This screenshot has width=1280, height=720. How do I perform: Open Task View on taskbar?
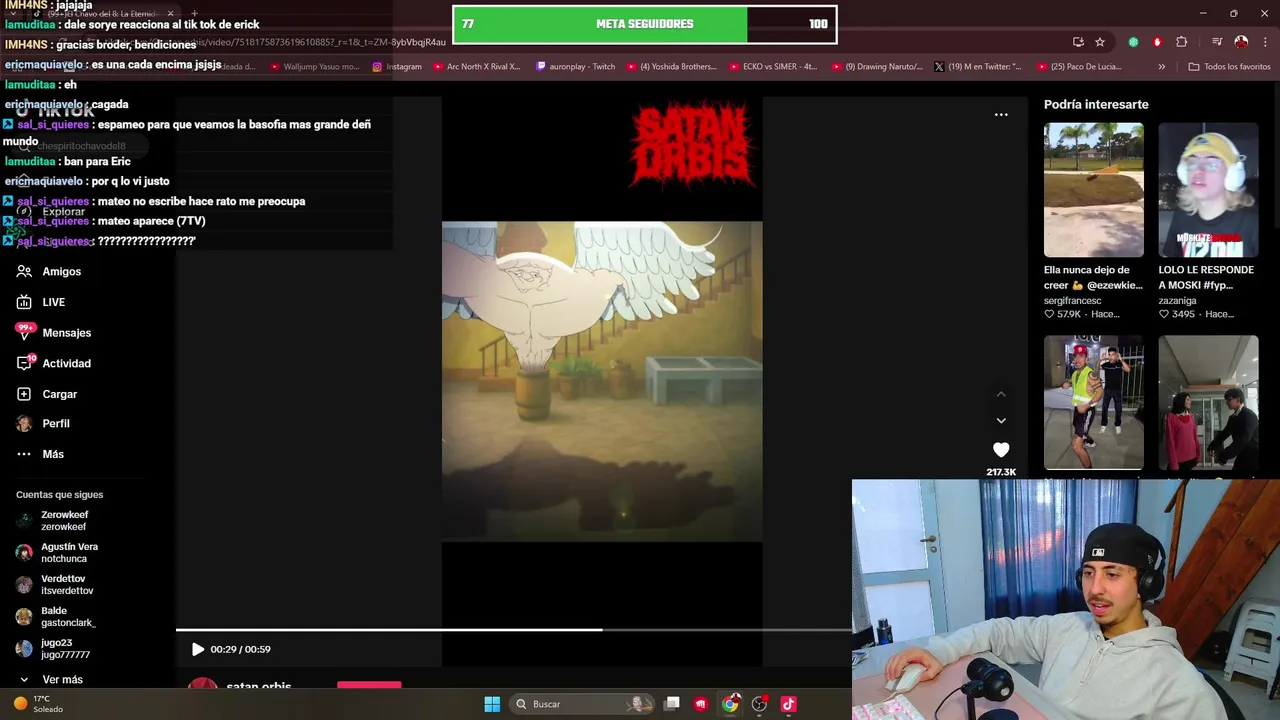coord(672,704)
